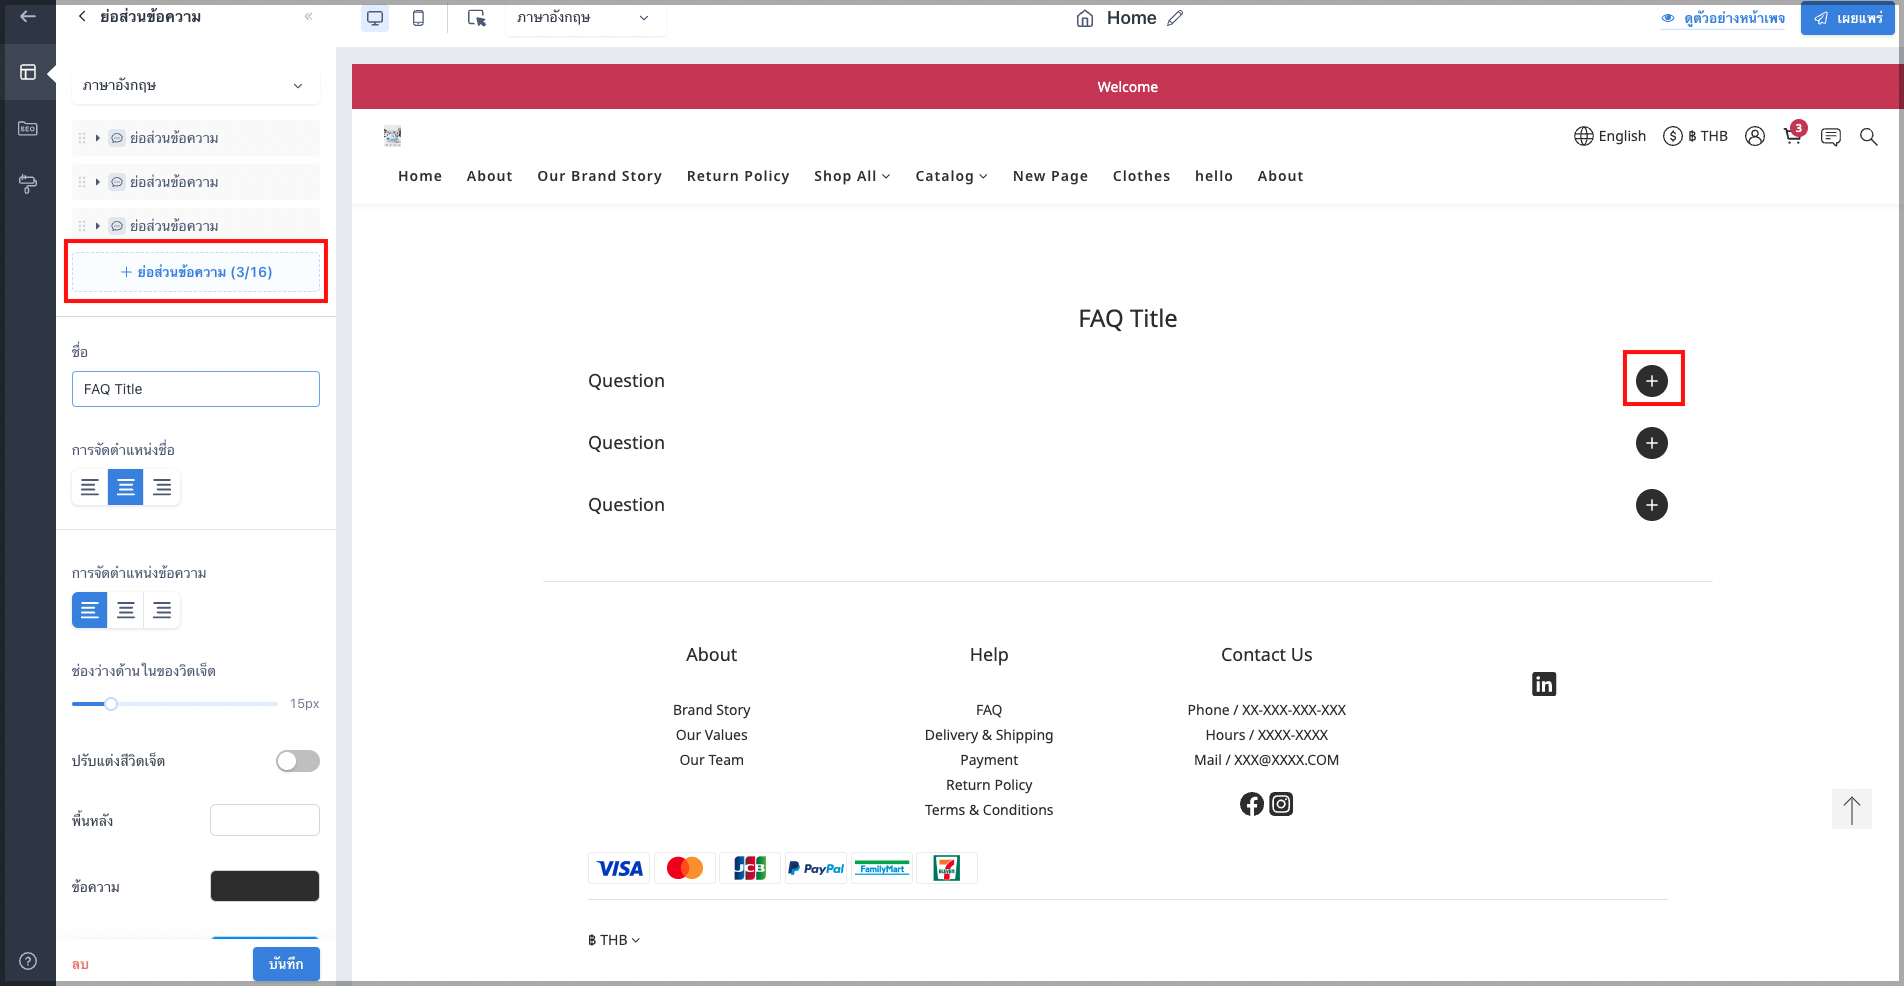This screenshot has height=986, width=1904.
Task: Click the PayPal payment badge
Action: pos(816,868)
